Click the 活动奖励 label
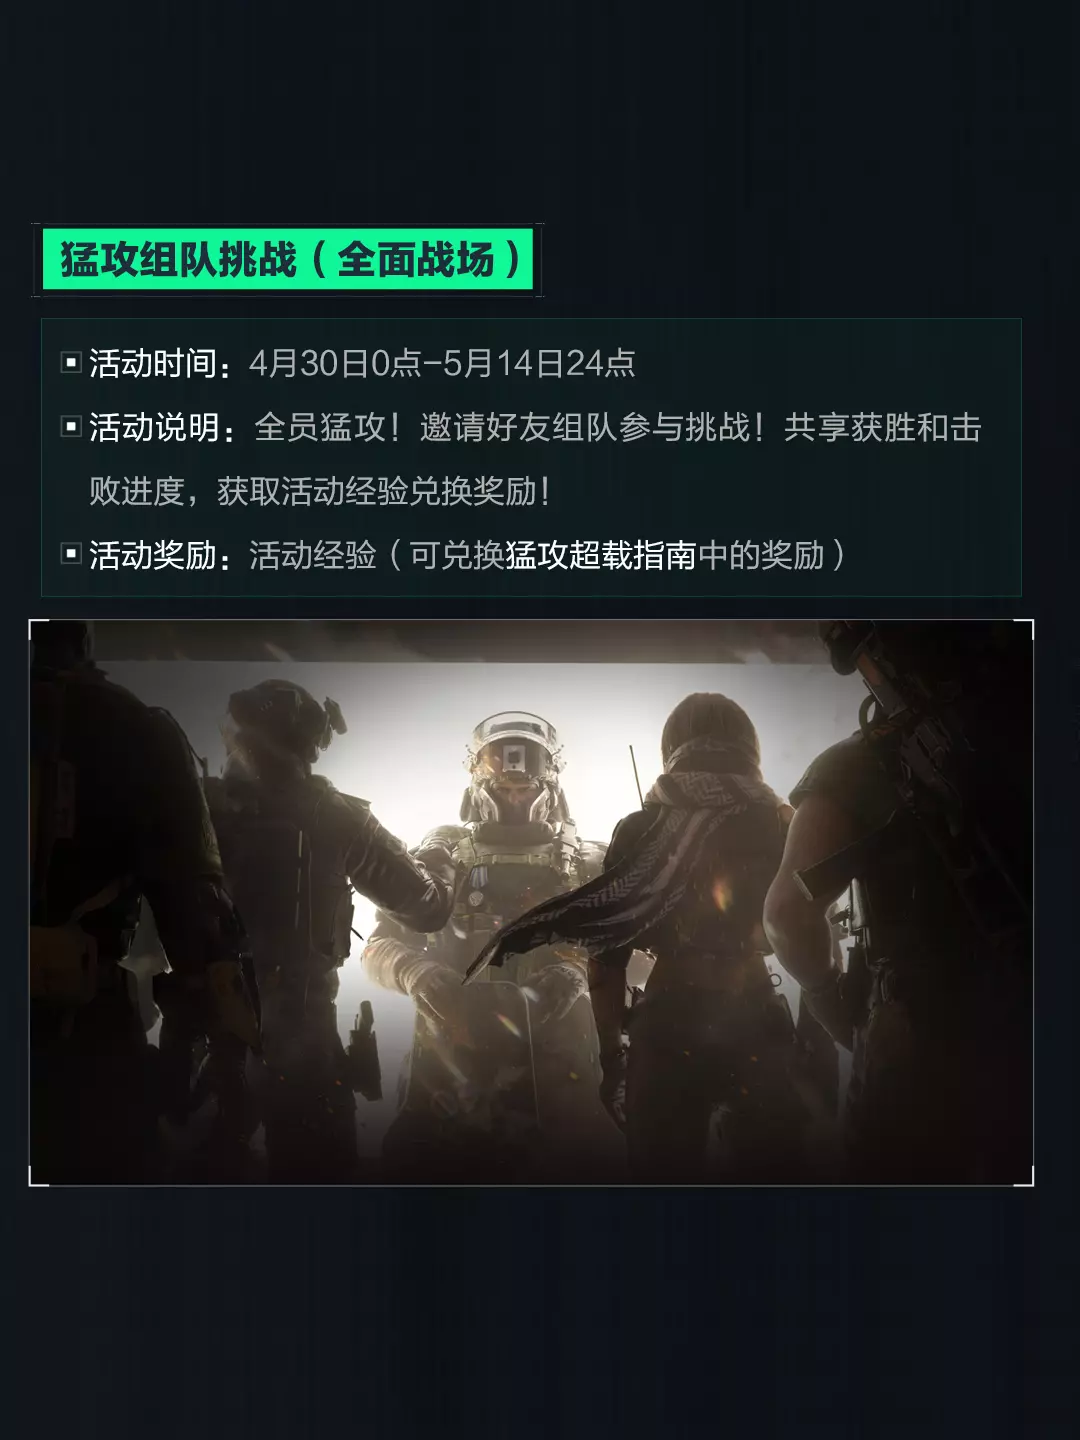 153,555
